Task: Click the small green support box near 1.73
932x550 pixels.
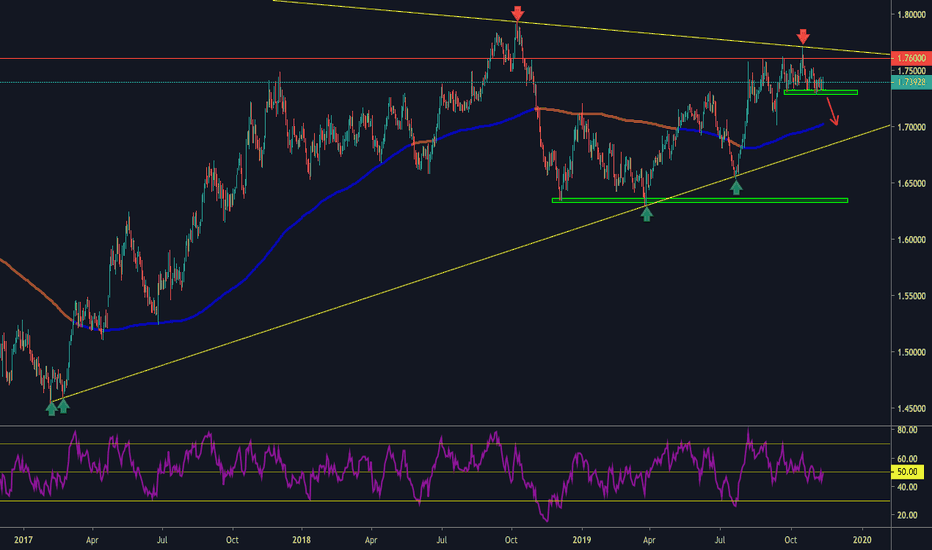Action: click(x=821, y=92)
